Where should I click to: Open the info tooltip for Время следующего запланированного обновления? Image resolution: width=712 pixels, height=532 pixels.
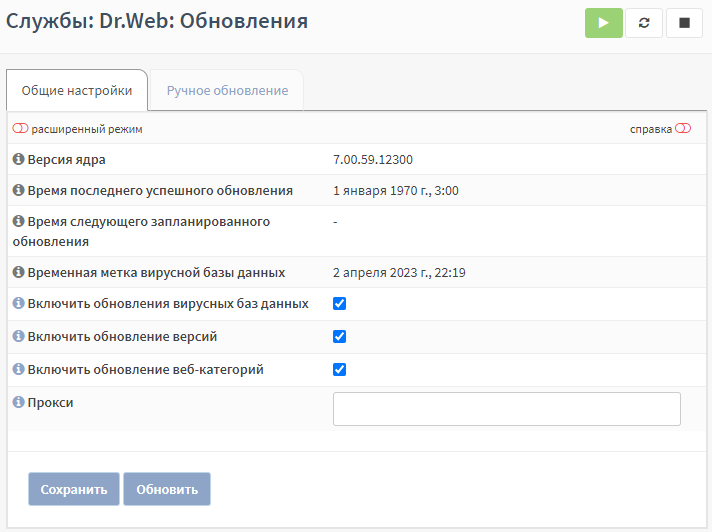[x=18, y=221]
